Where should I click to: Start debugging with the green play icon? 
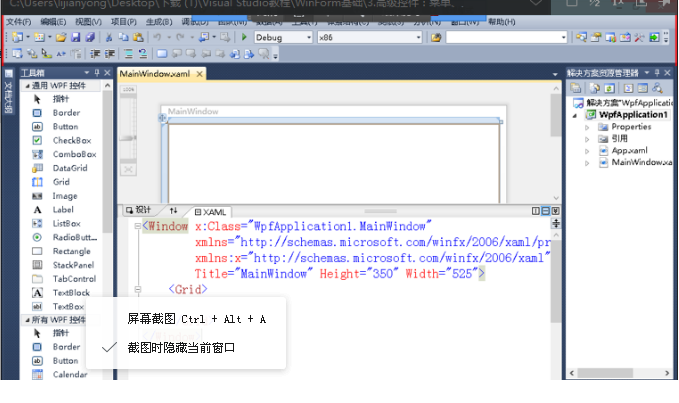[x=244, y=37]
